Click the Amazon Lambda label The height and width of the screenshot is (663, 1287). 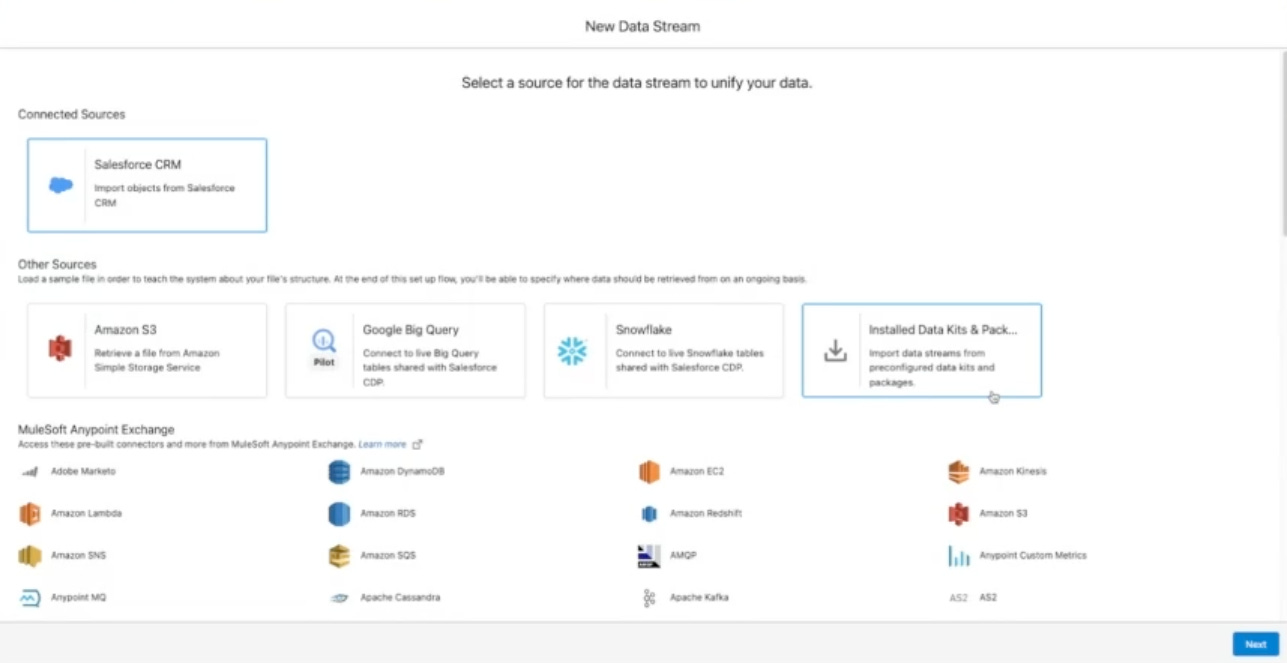pos(87,513)
